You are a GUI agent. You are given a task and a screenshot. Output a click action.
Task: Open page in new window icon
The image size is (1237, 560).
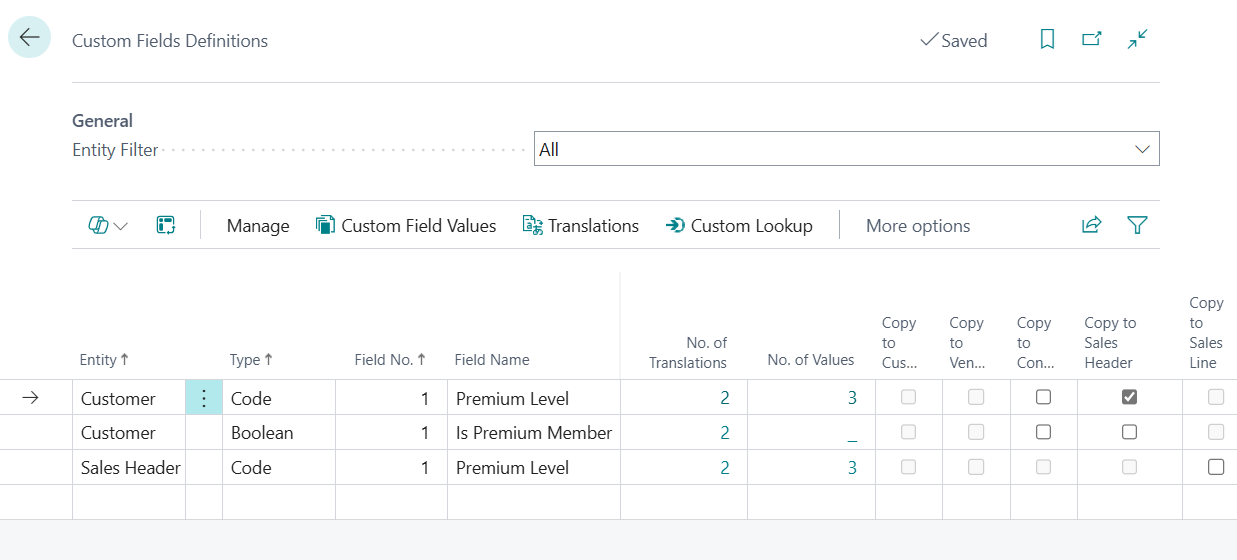click(x=1092, y=40)
